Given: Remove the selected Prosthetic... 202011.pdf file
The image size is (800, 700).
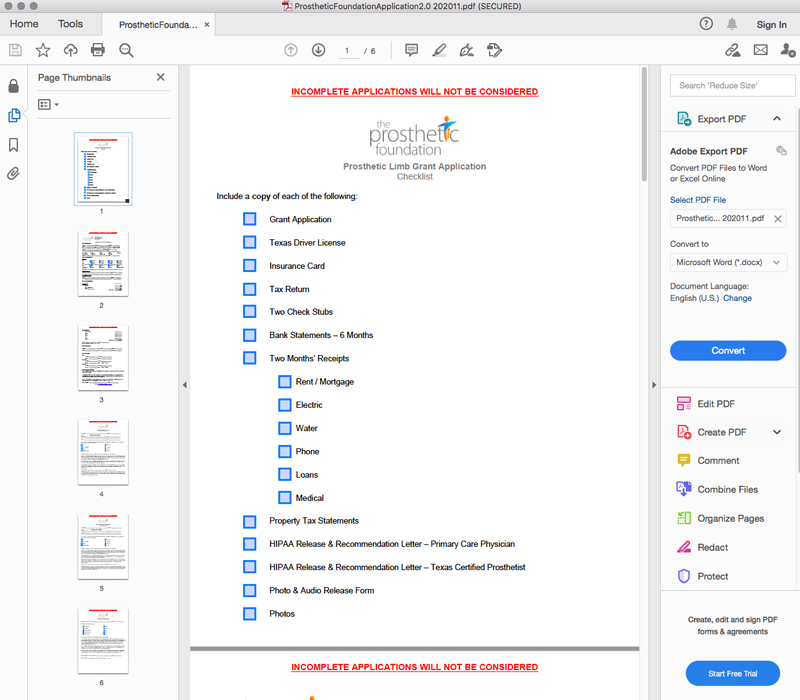Looking at the screenshot, I should 778,219.
